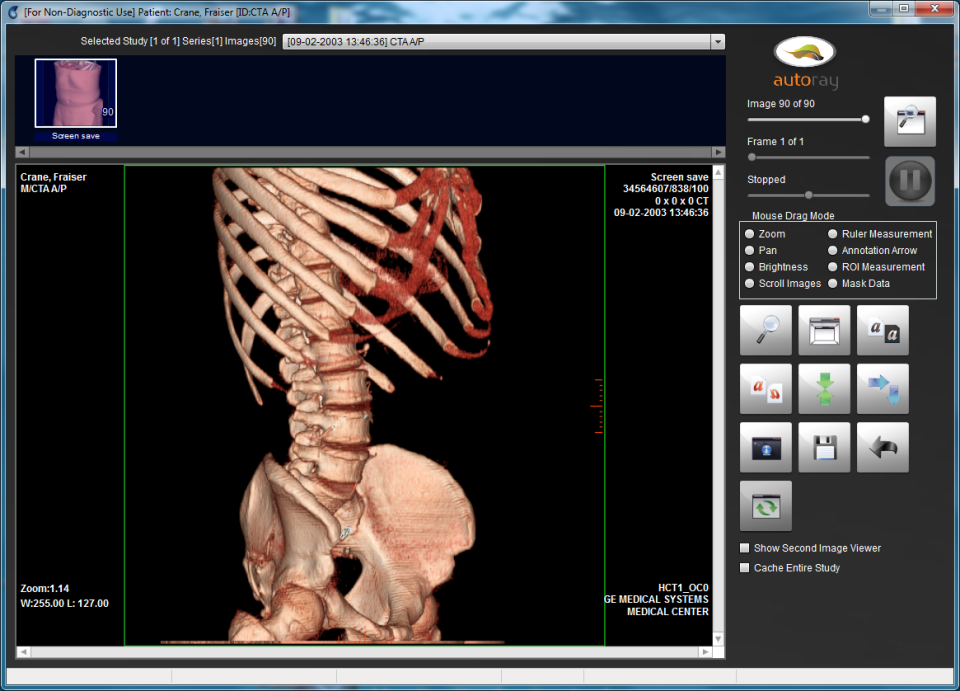Image resolution: width=960 pixels, height=691 pixels.
Task: Open the magnifier preview window button
Action: [x=909, y=120]
